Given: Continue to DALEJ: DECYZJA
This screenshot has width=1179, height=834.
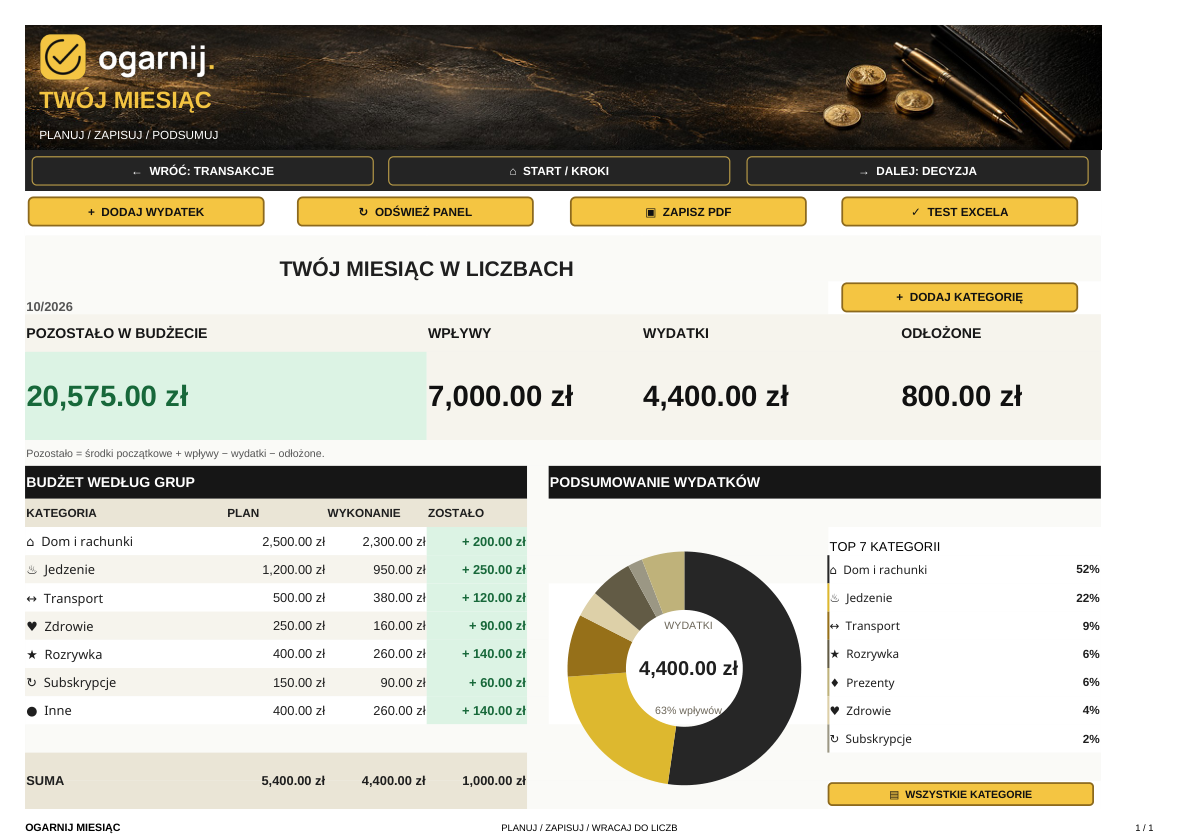Looking at the screenshot, I should [x=917, y=171].
